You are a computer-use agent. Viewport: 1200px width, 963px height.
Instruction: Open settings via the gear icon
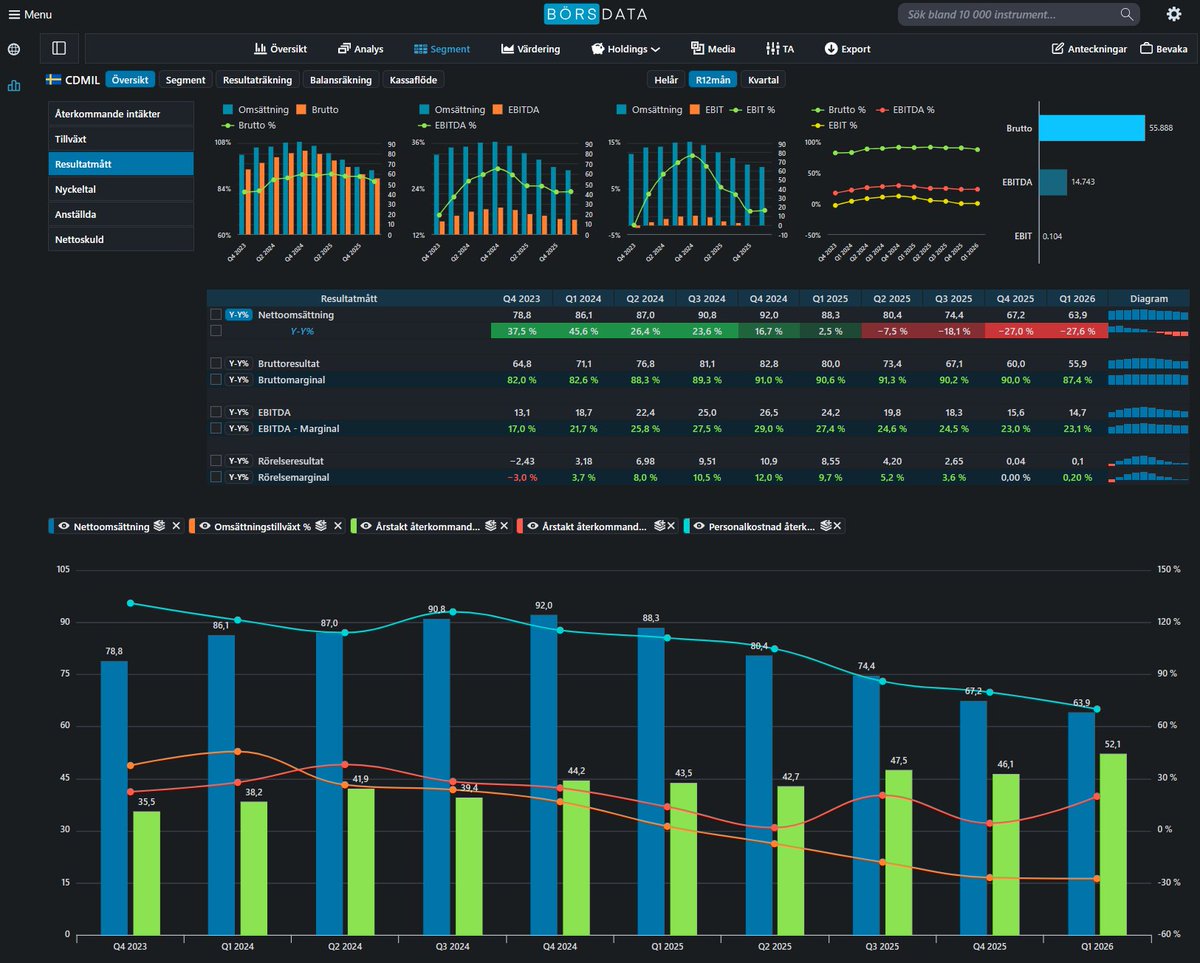(x=1174, y=14)
